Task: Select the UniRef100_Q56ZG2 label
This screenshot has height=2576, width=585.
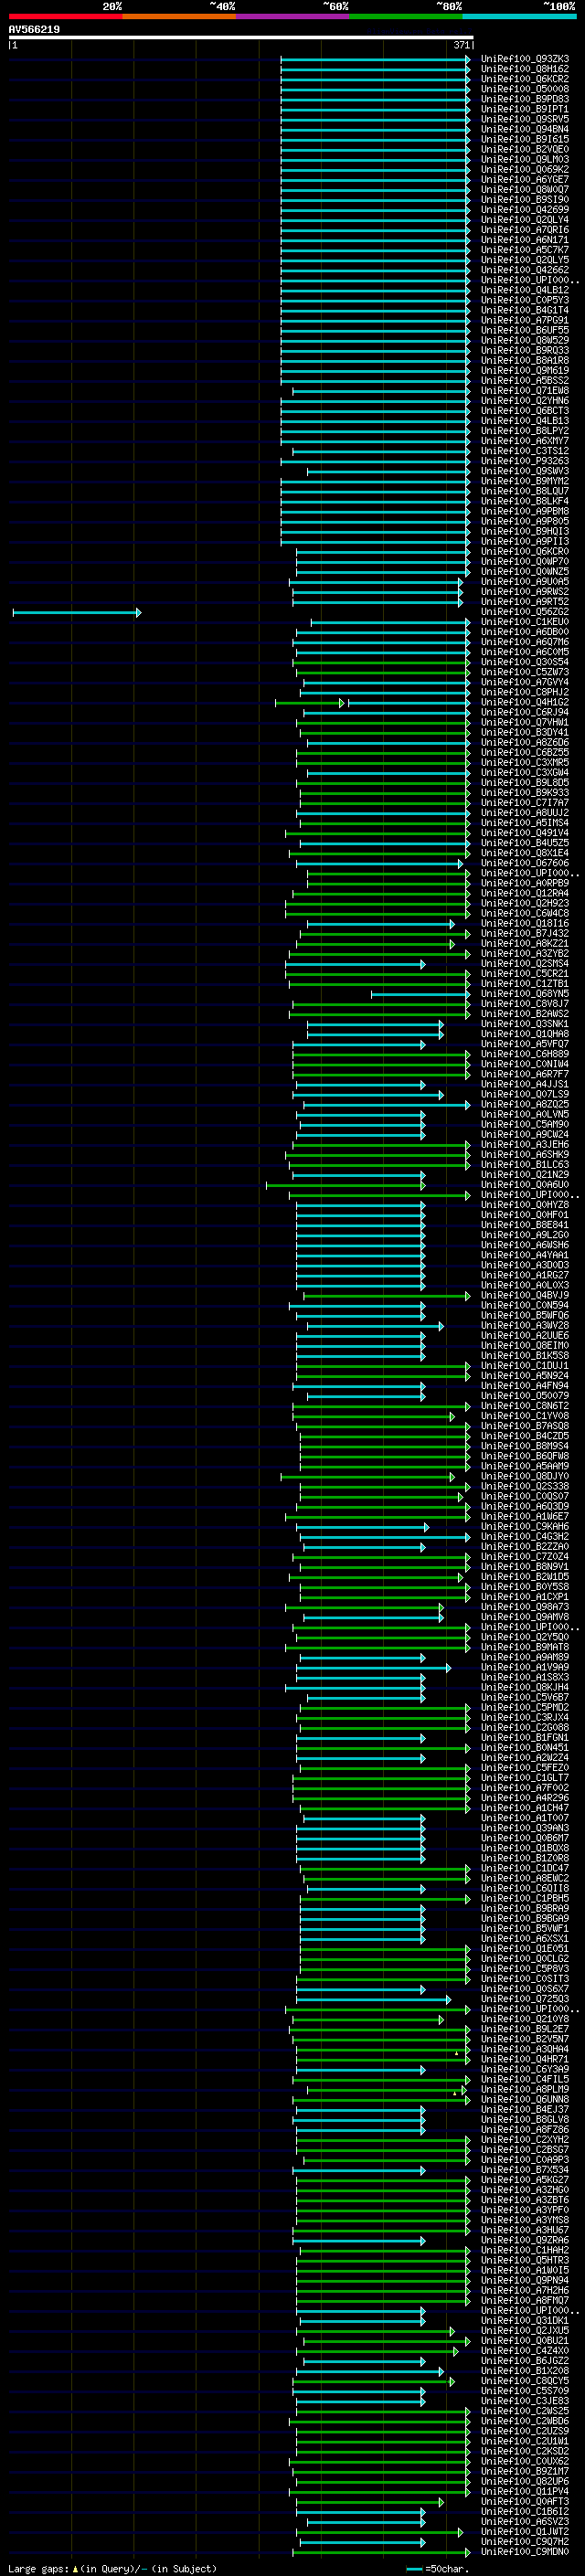Action: point(525,612)
